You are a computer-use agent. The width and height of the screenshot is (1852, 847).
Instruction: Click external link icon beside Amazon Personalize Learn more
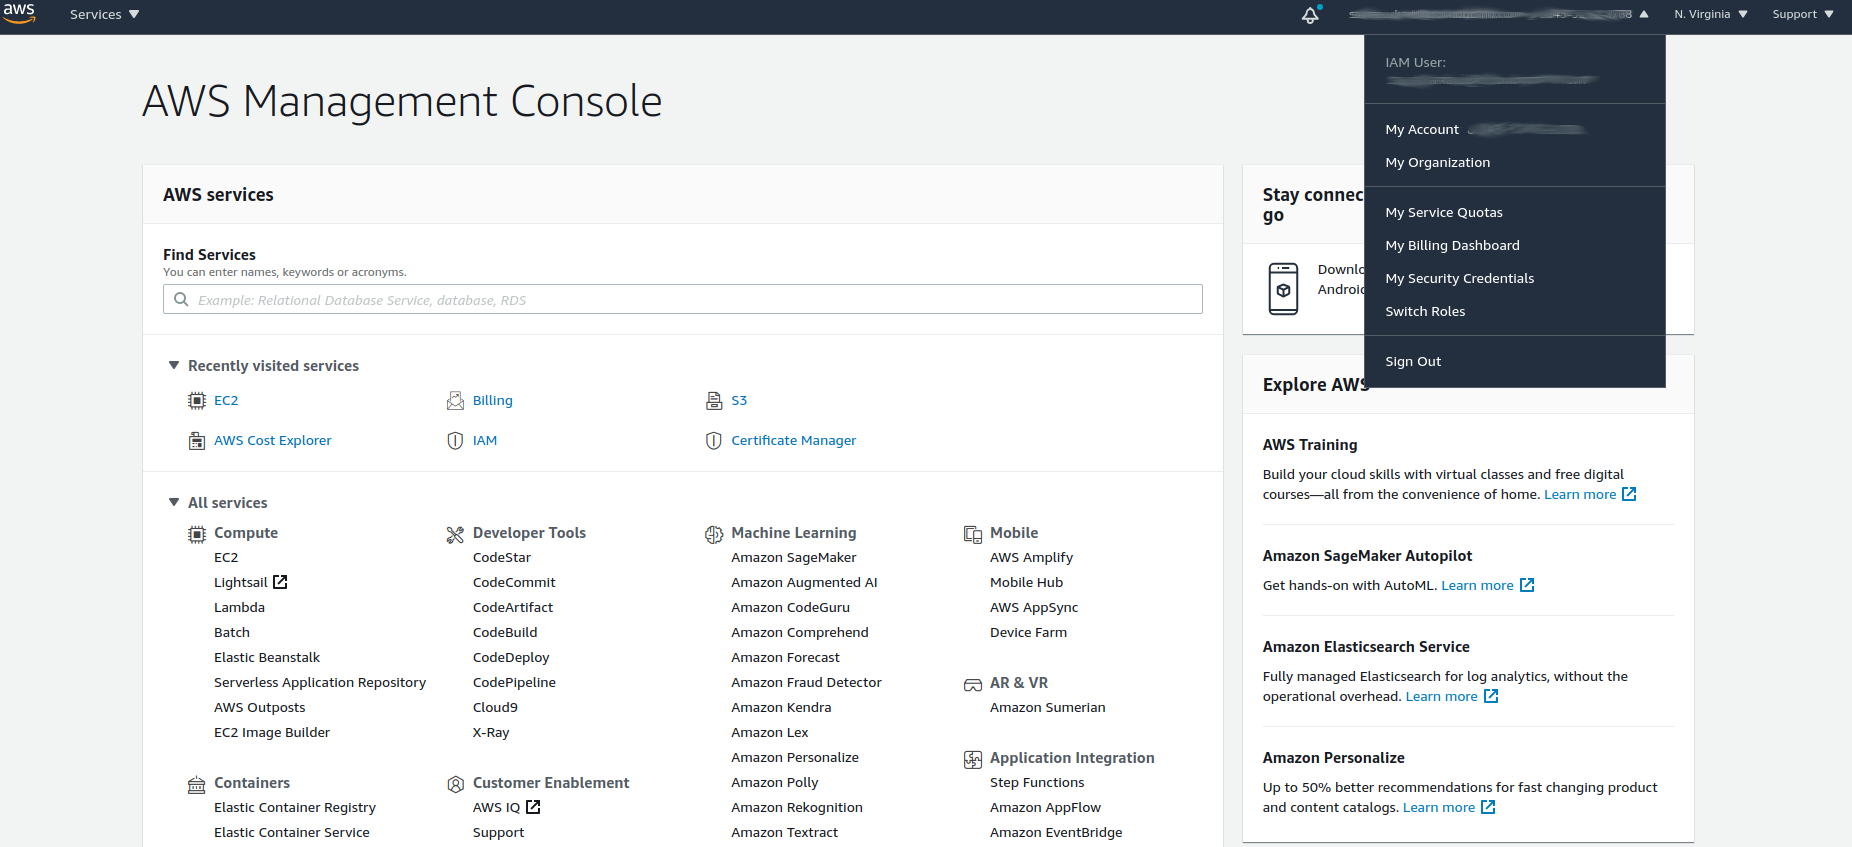pyautogui.click(x=1488, y=807)
